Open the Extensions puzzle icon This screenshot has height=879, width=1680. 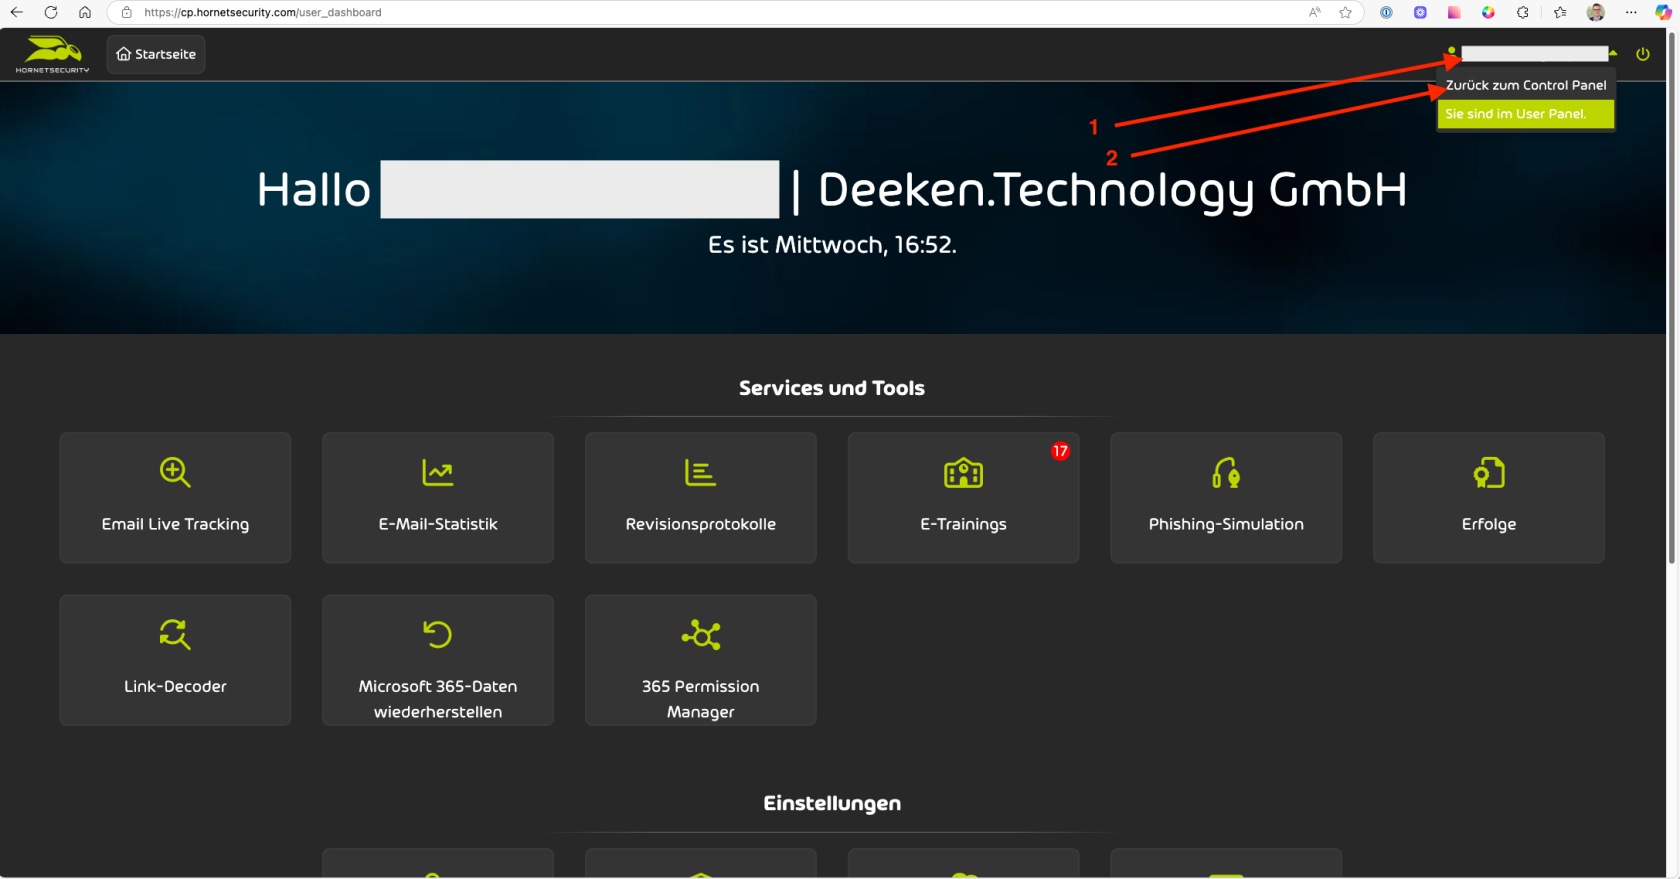1523,12
